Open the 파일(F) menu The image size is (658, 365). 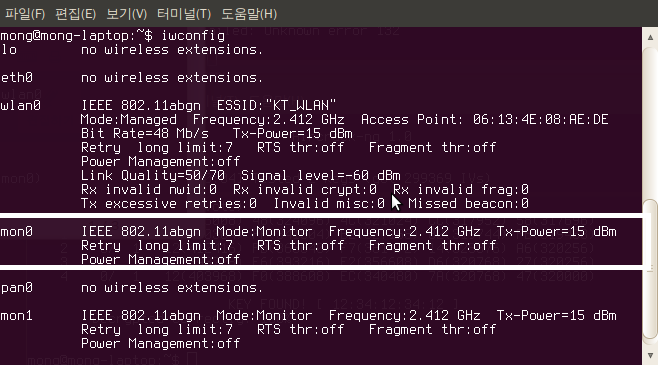coord(25,14)
